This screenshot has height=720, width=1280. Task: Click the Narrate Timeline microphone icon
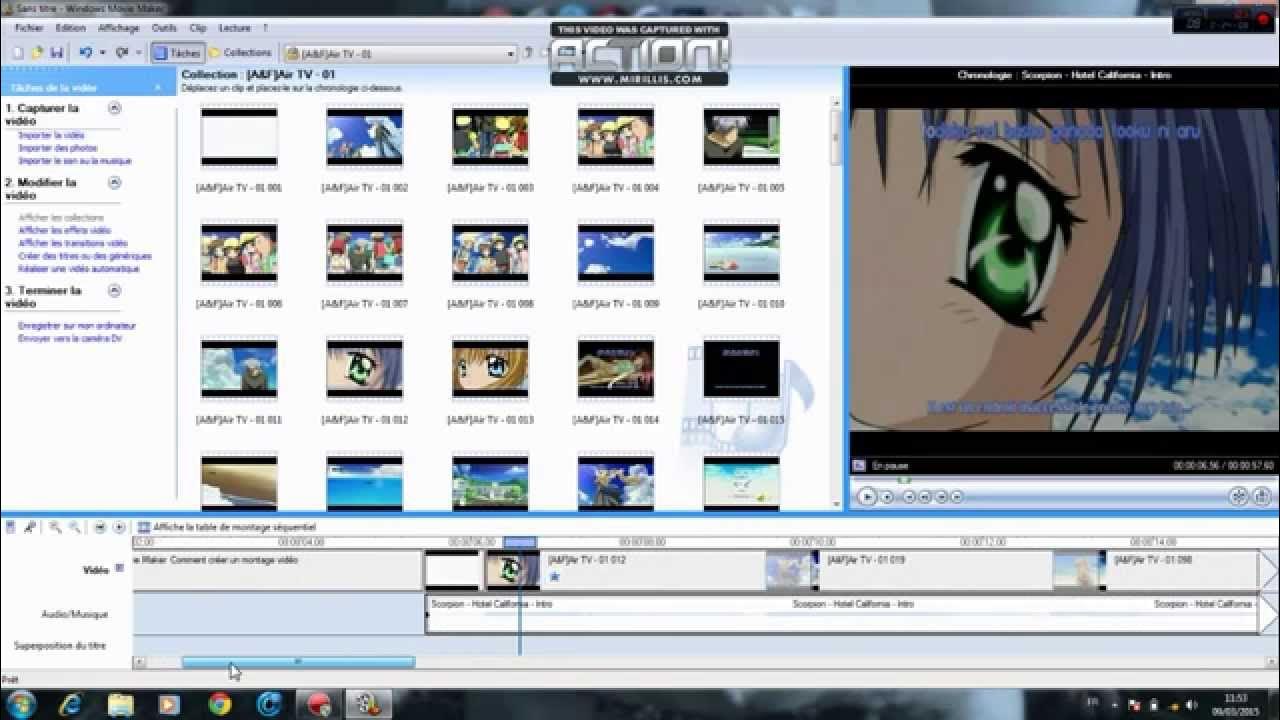30,527
